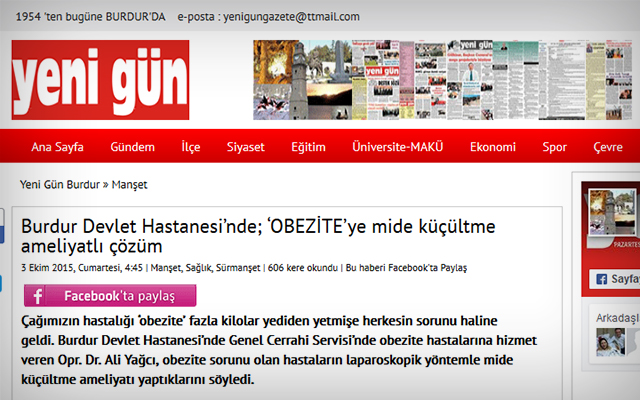
Task: Click the sidebar clock tower thumbnail
Action: 613,212
